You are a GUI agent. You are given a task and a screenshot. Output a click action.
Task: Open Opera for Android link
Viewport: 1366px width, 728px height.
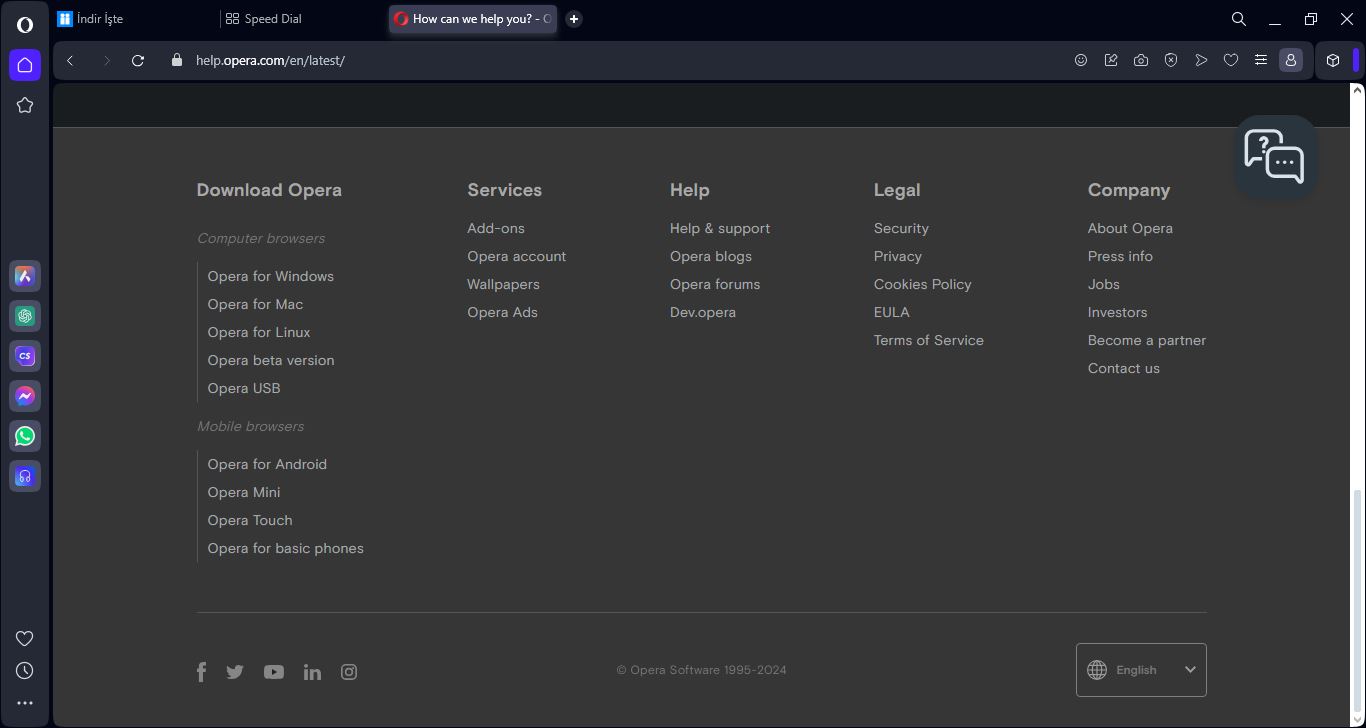(x=267, y=464)
